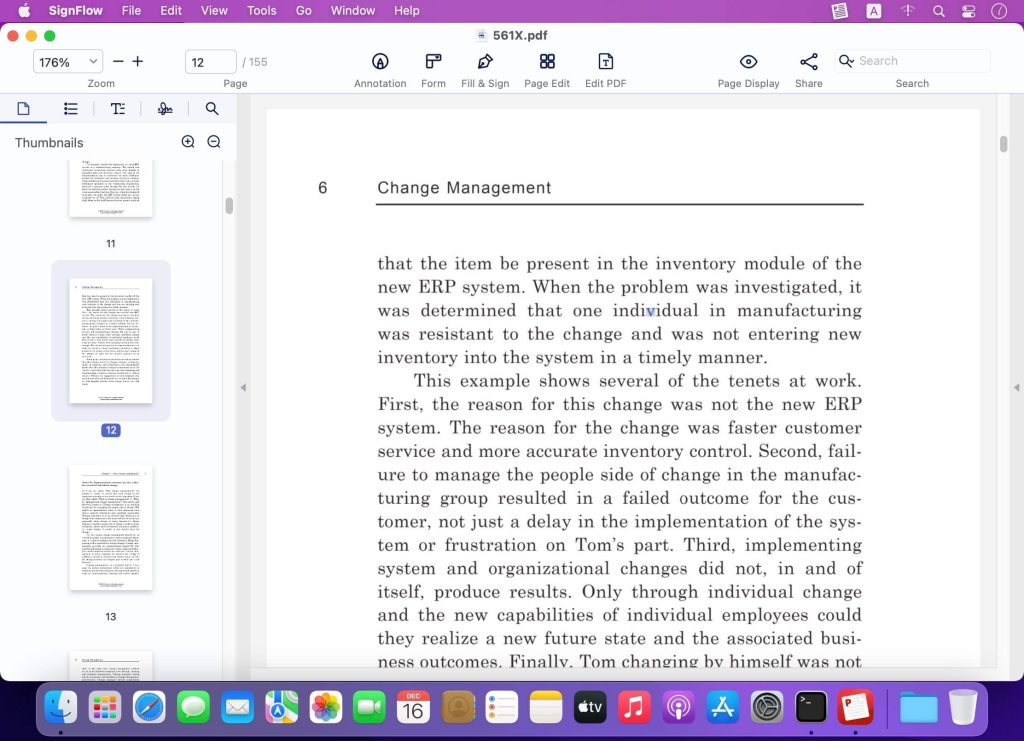Open the document Outline sidebar view
This screenshot has height=741, width=1024.
pos(70,108)
